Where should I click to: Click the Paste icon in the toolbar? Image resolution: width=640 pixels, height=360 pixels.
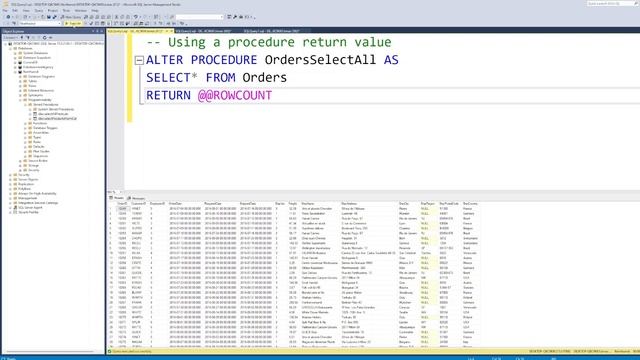(128, 17)
